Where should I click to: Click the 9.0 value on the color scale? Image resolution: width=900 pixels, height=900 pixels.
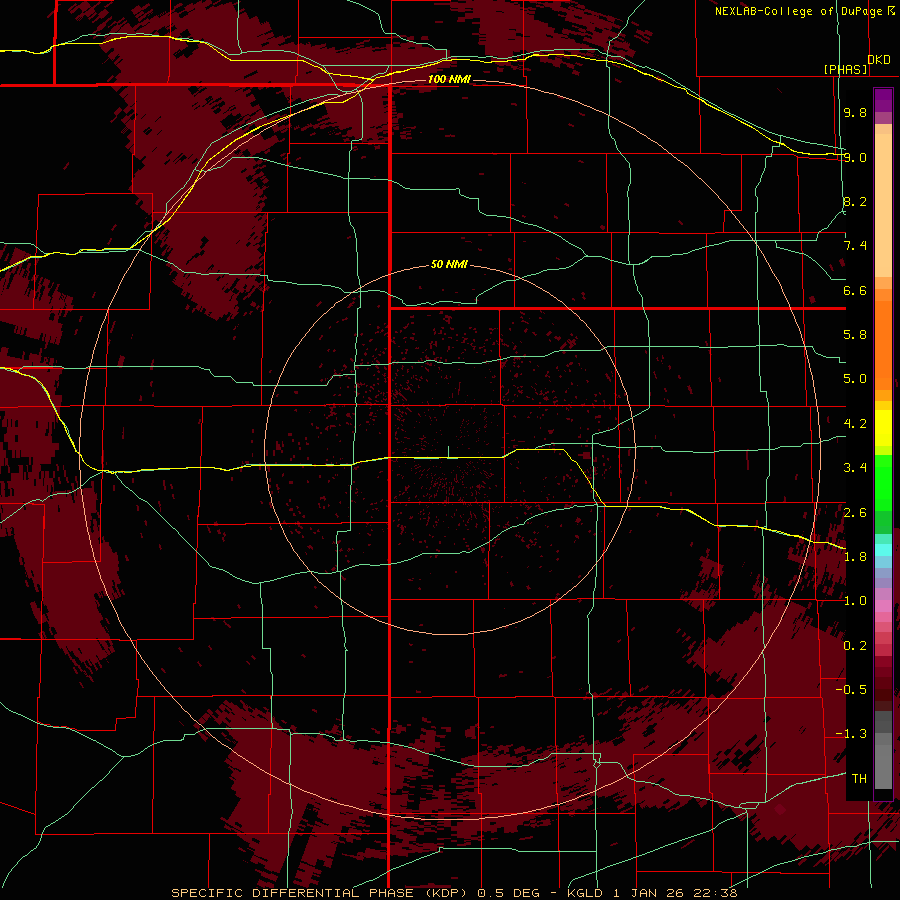click(855, 157)
